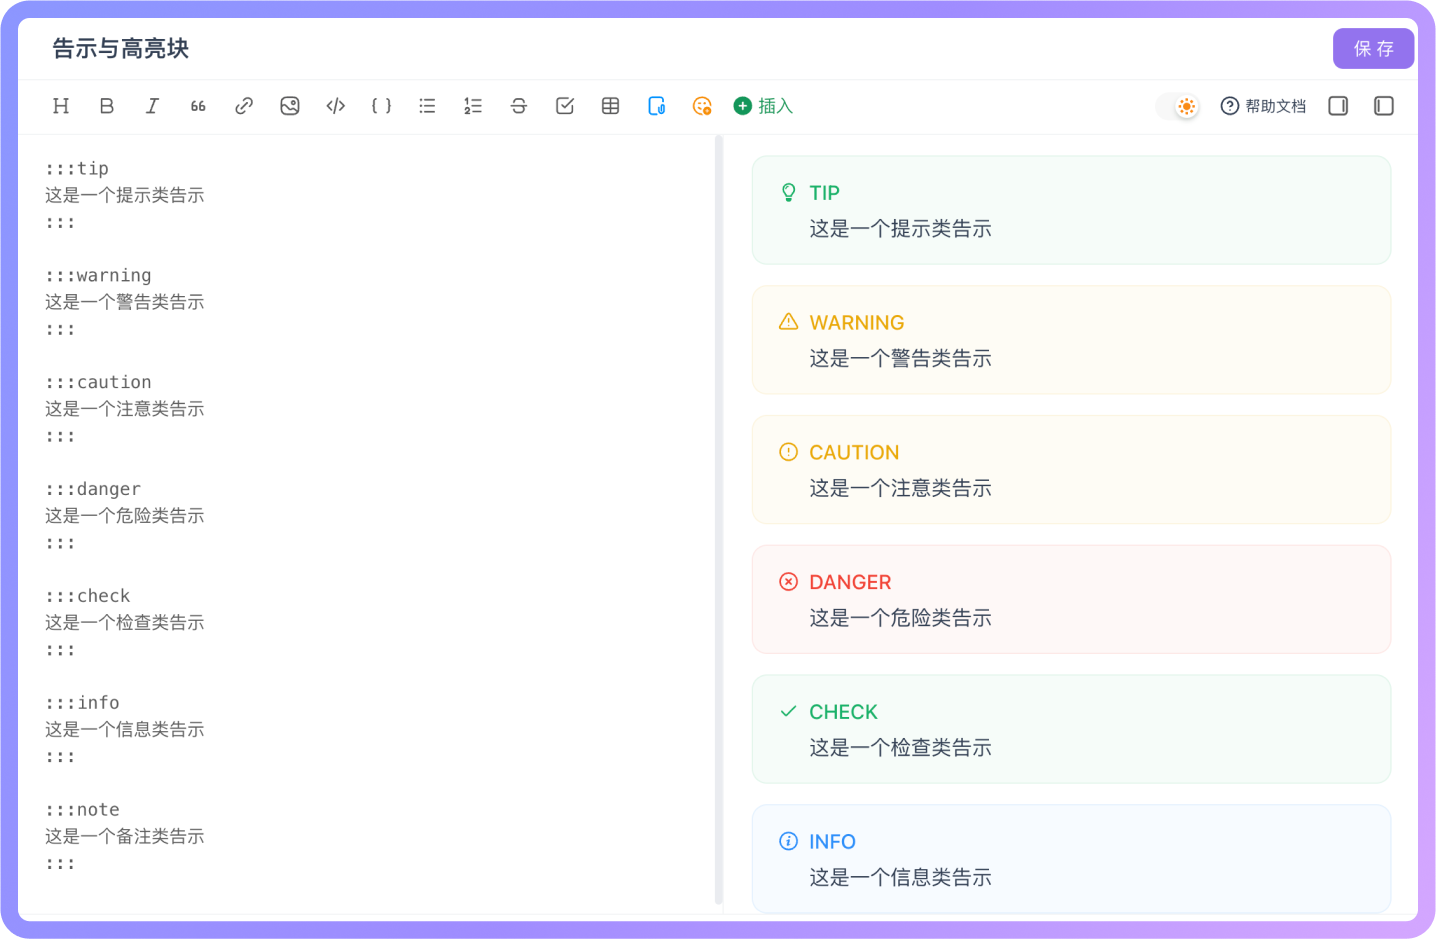The image size is (1436, 939).
Task: Click the 保存 save button
Action: pos(1373,49)
